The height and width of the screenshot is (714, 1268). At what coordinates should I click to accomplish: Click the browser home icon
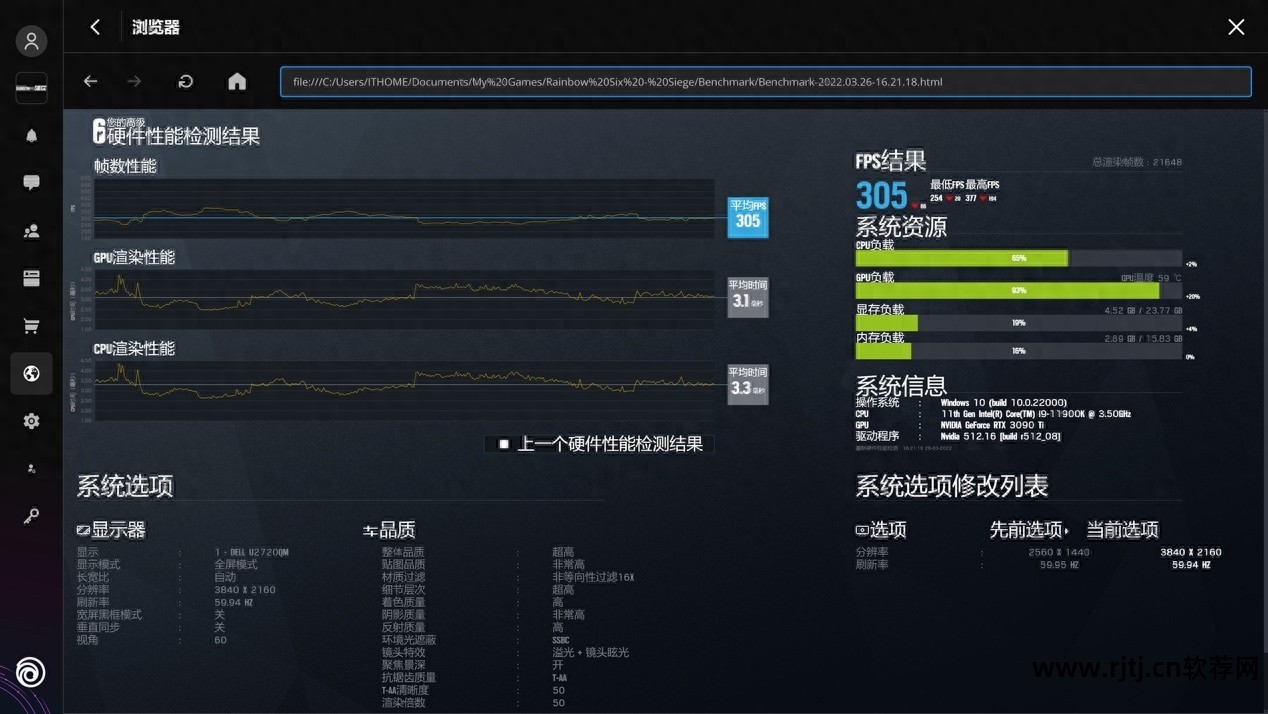(x=237, y=81)
